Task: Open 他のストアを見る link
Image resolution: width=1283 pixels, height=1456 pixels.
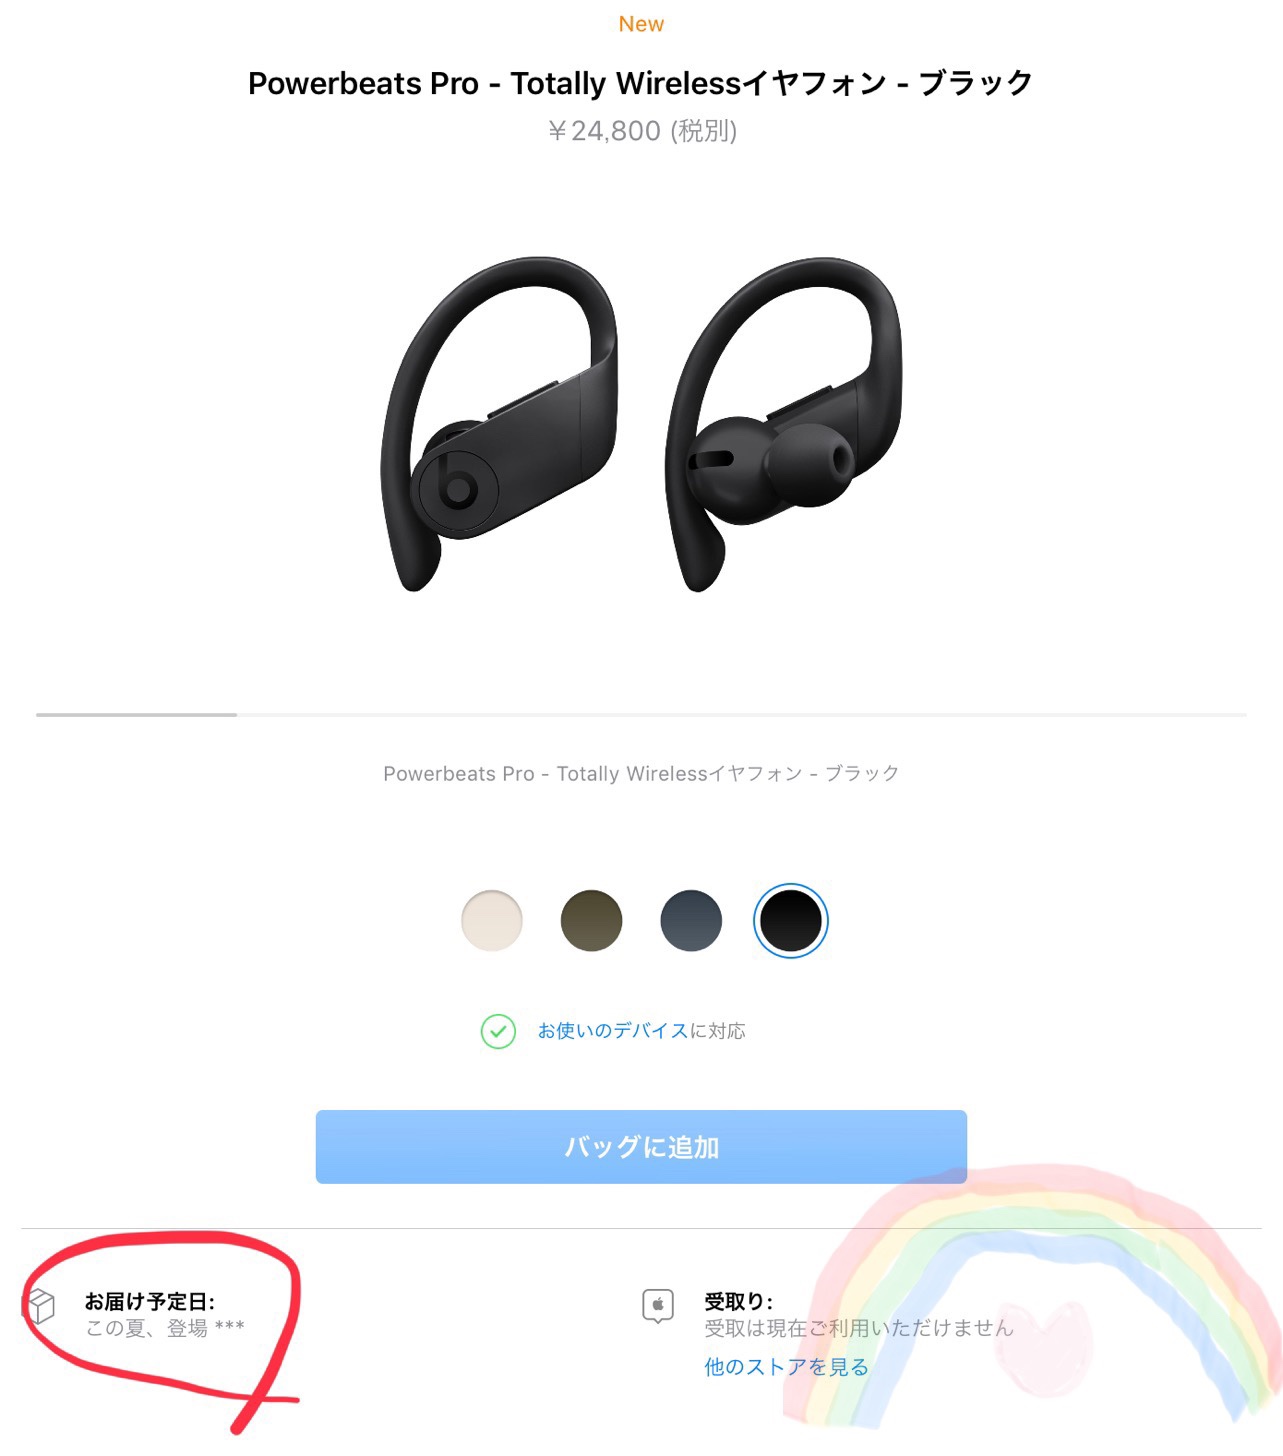Action: [786, 1367]
